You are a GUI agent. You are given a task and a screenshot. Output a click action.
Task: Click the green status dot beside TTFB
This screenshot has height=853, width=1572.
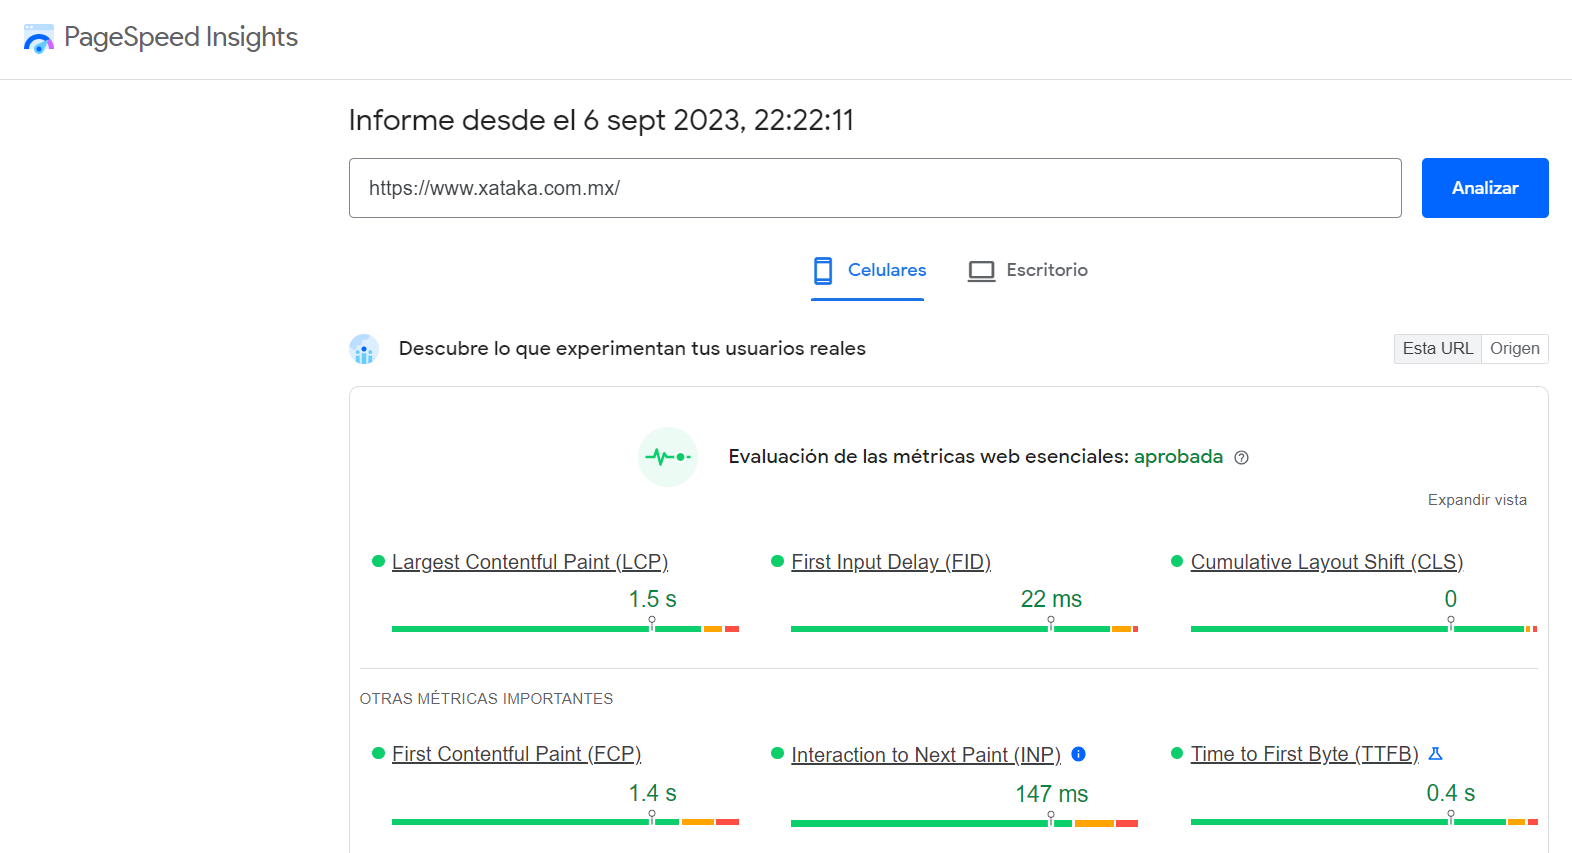pyautogui.click(x=1177, y=753)
